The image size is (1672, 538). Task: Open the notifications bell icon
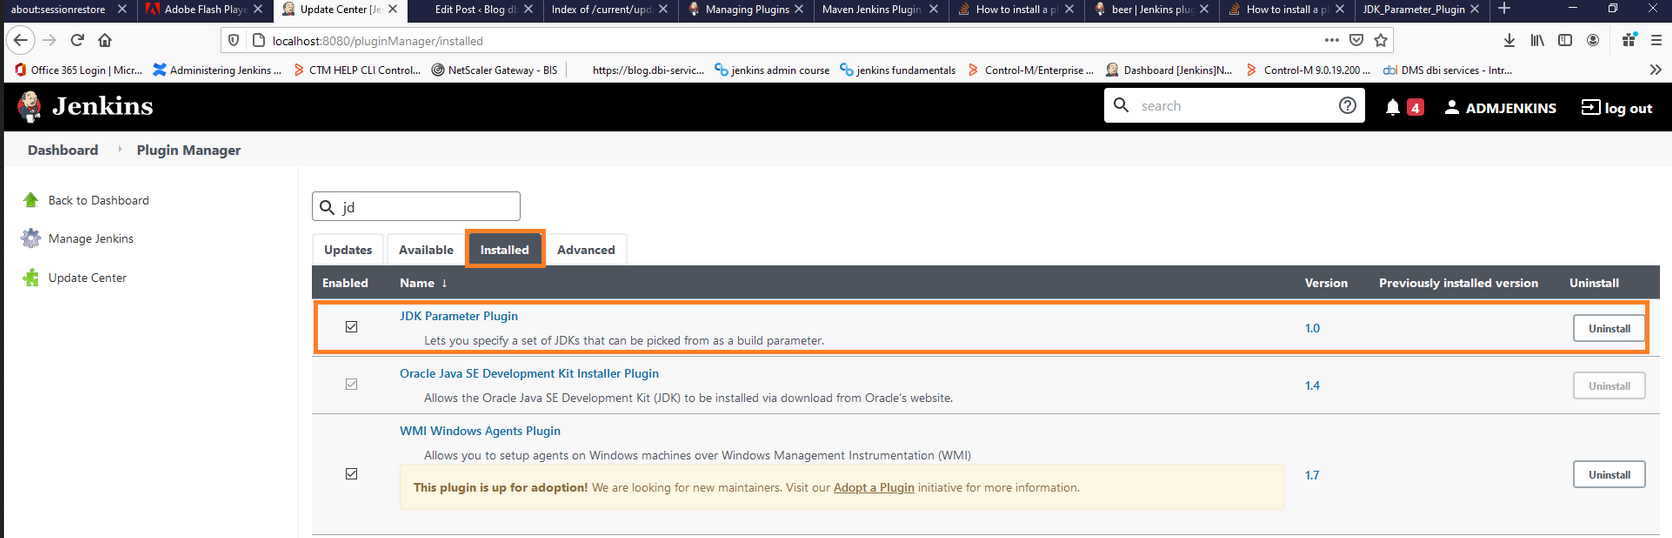tap(1392, 107)
